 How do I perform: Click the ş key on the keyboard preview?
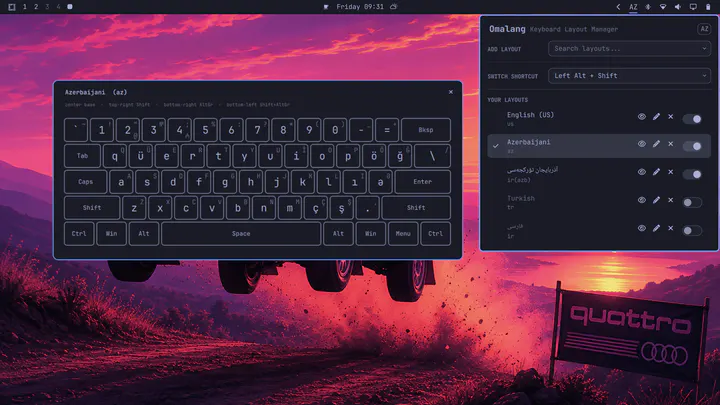coord(341,208)
